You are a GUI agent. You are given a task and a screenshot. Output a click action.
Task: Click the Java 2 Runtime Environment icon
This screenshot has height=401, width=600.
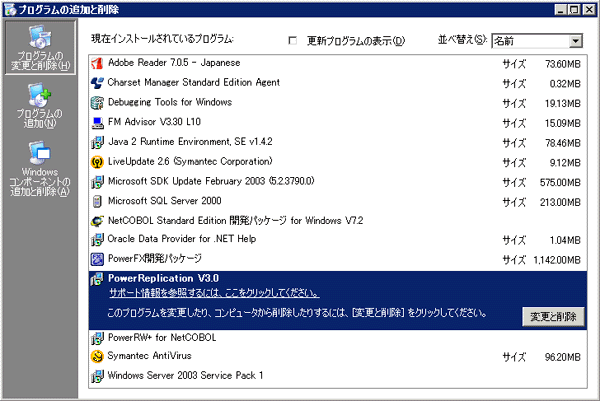tap(97, 142)
